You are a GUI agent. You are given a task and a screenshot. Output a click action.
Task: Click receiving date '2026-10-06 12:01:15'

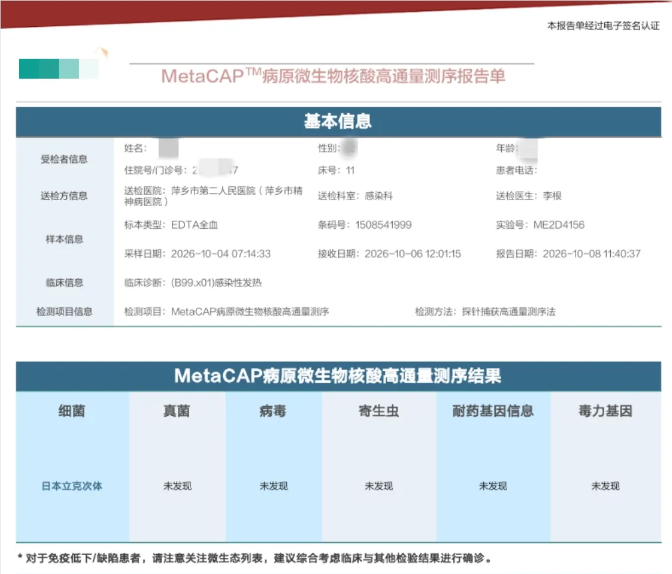[x=413, y=254]
